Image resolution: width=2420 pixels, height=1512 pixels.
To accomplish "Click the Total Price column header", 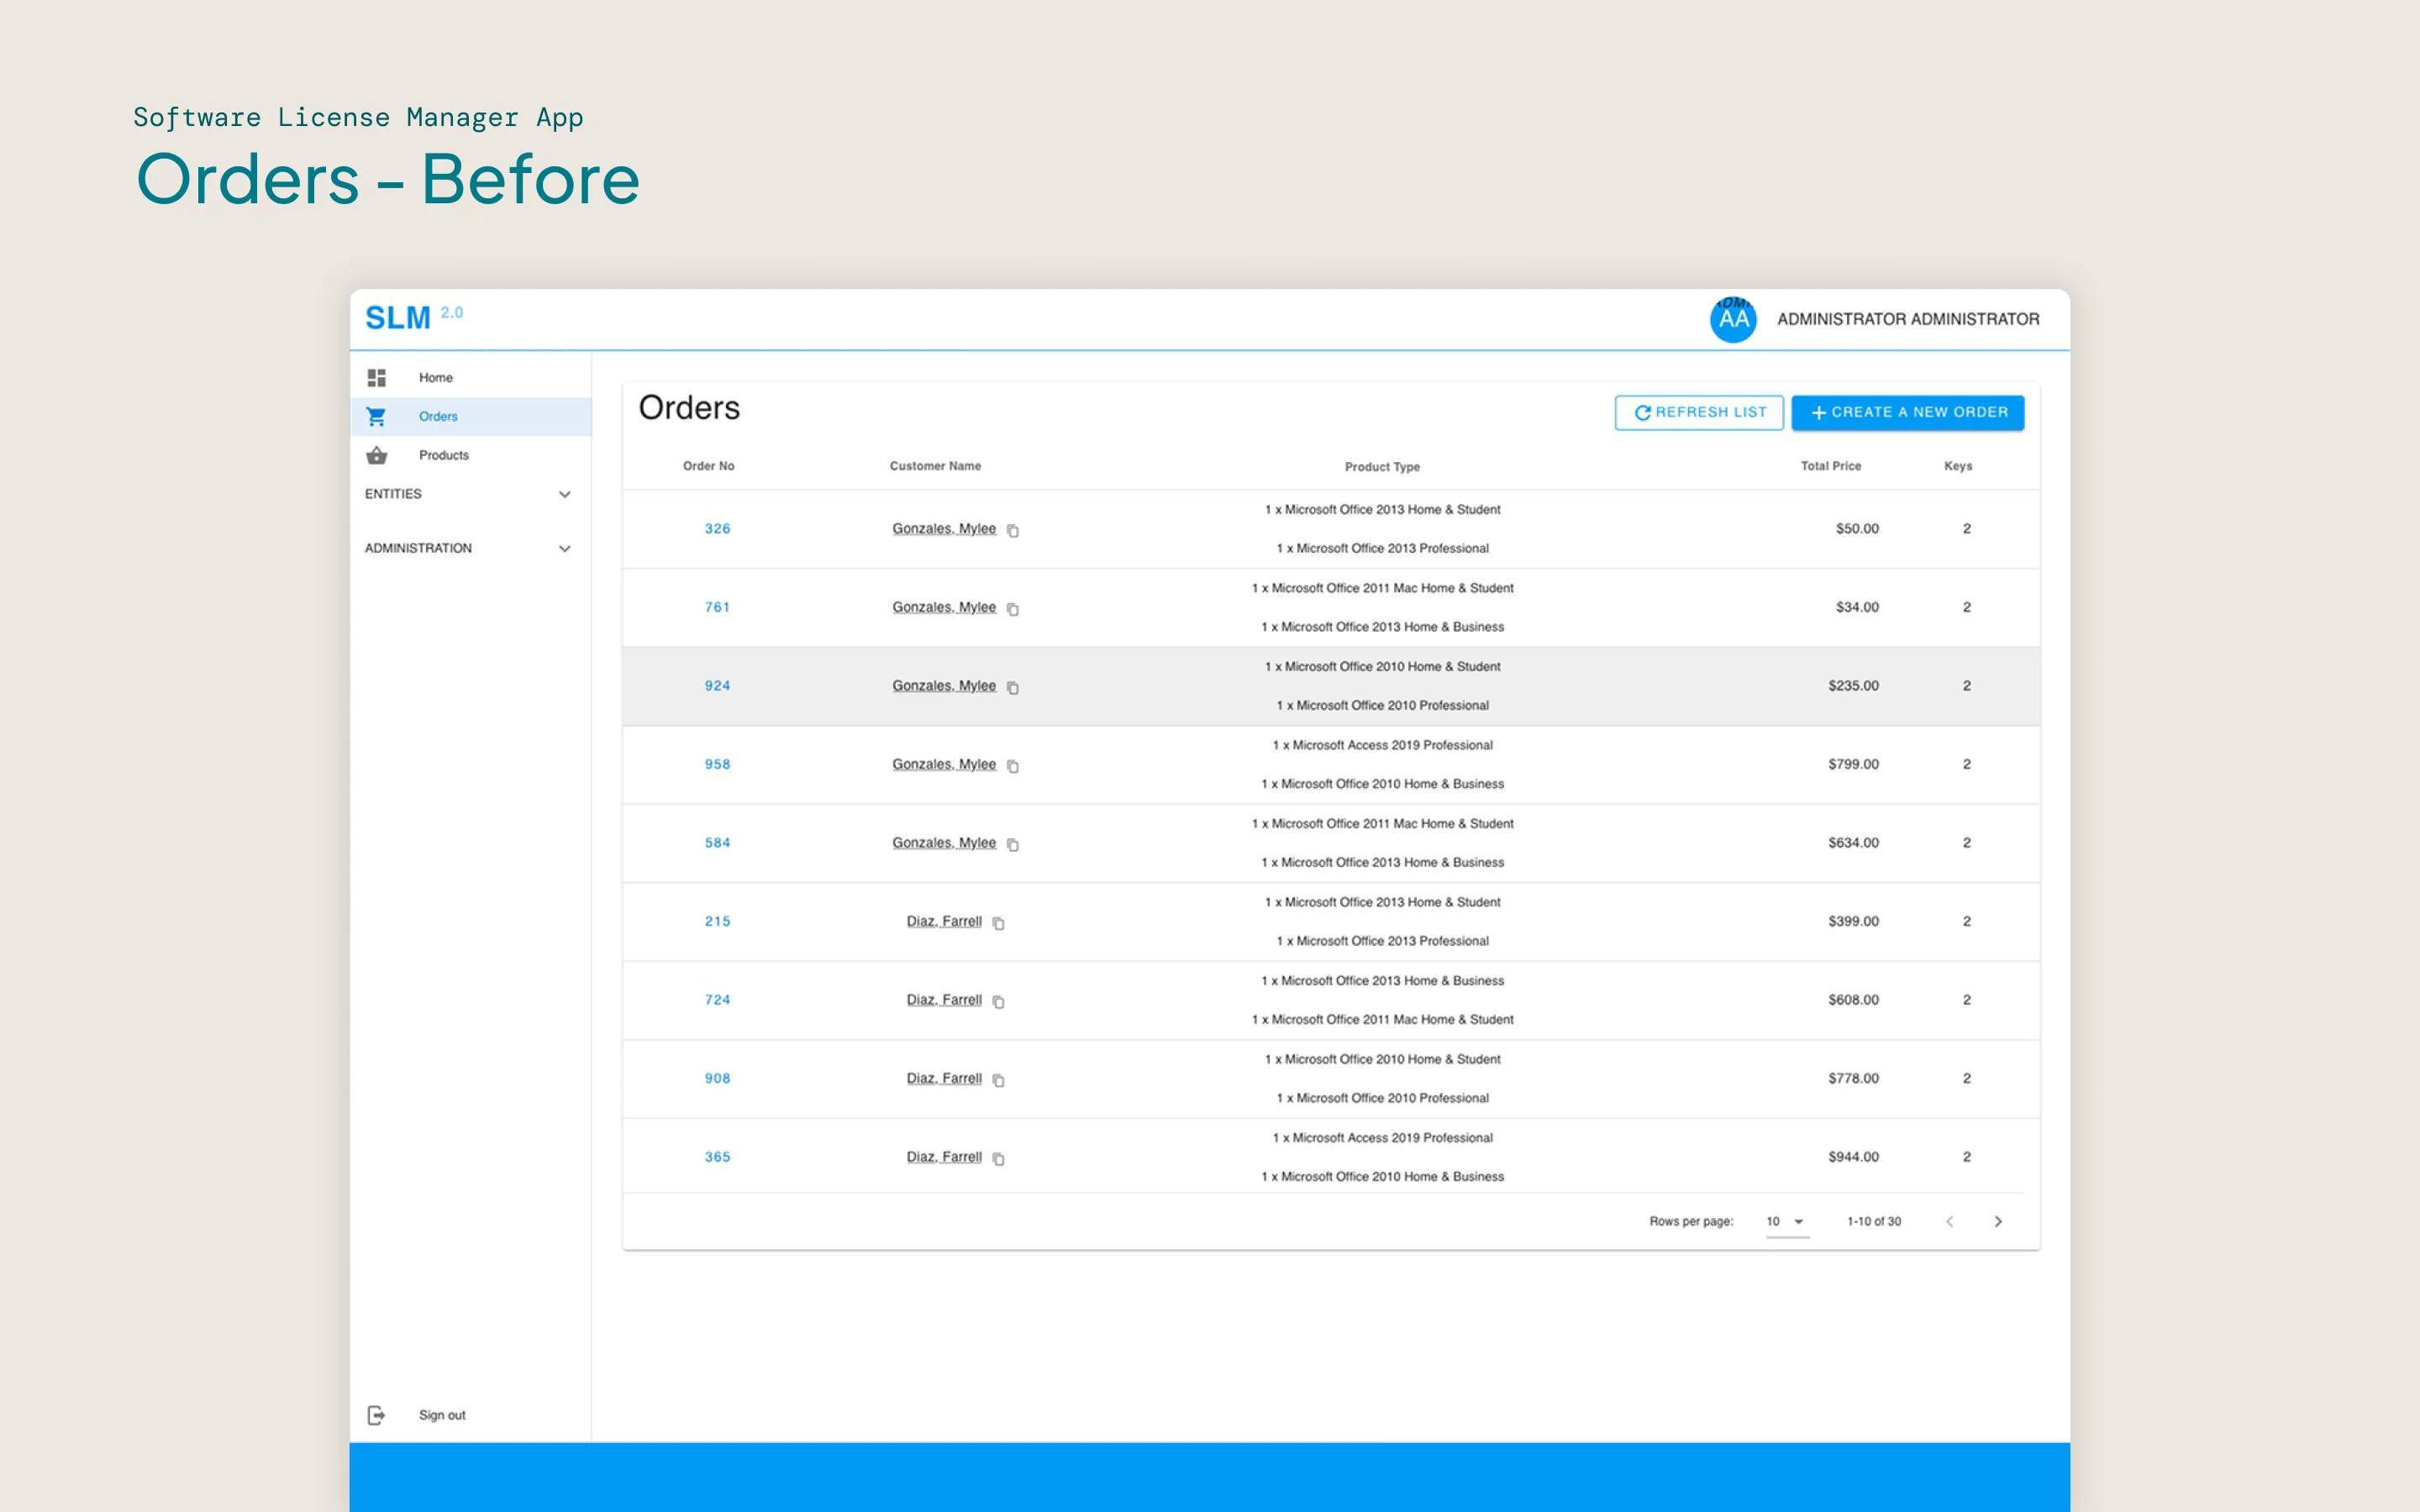I will (x=1831, y=466).
